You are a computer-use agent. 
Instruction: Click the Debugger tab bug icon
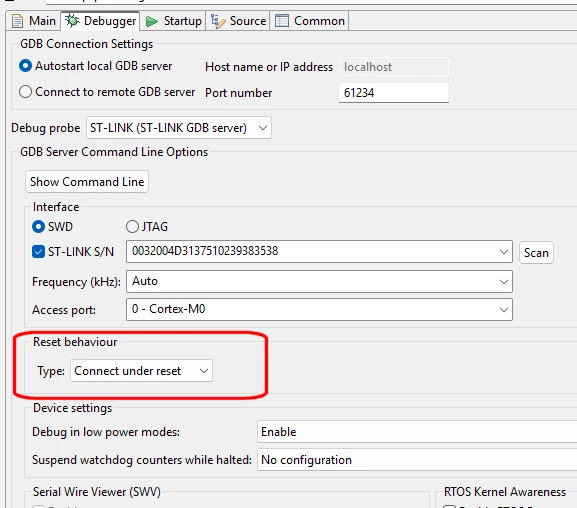pyautogui.click(x=72, y=21)
